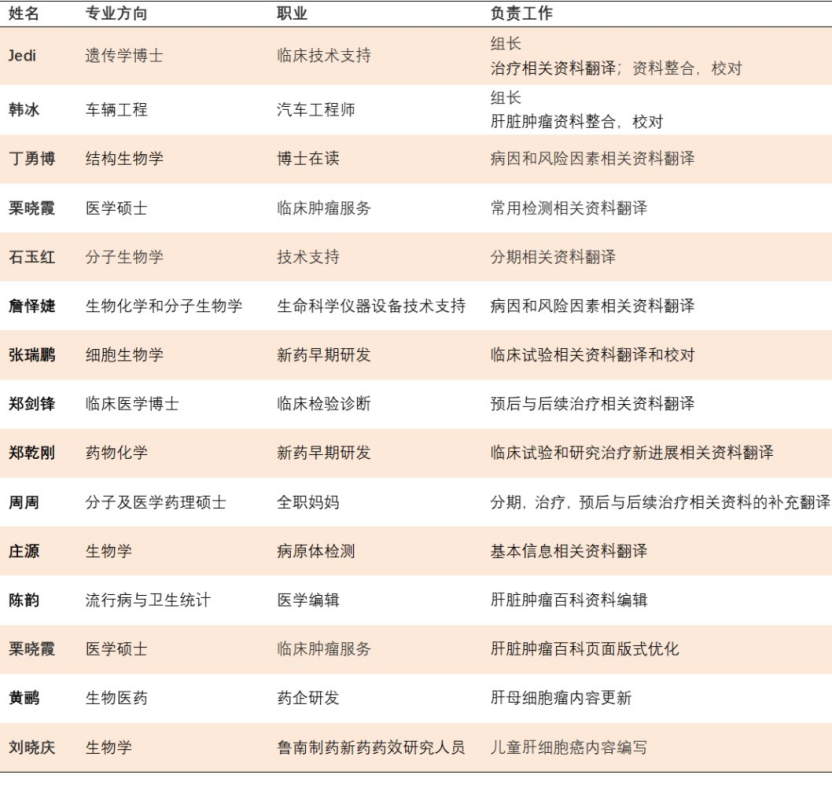The width and height of the screenshot is (832, 804).
Task: Click the name 韩冰
Action: pos(24,110)
